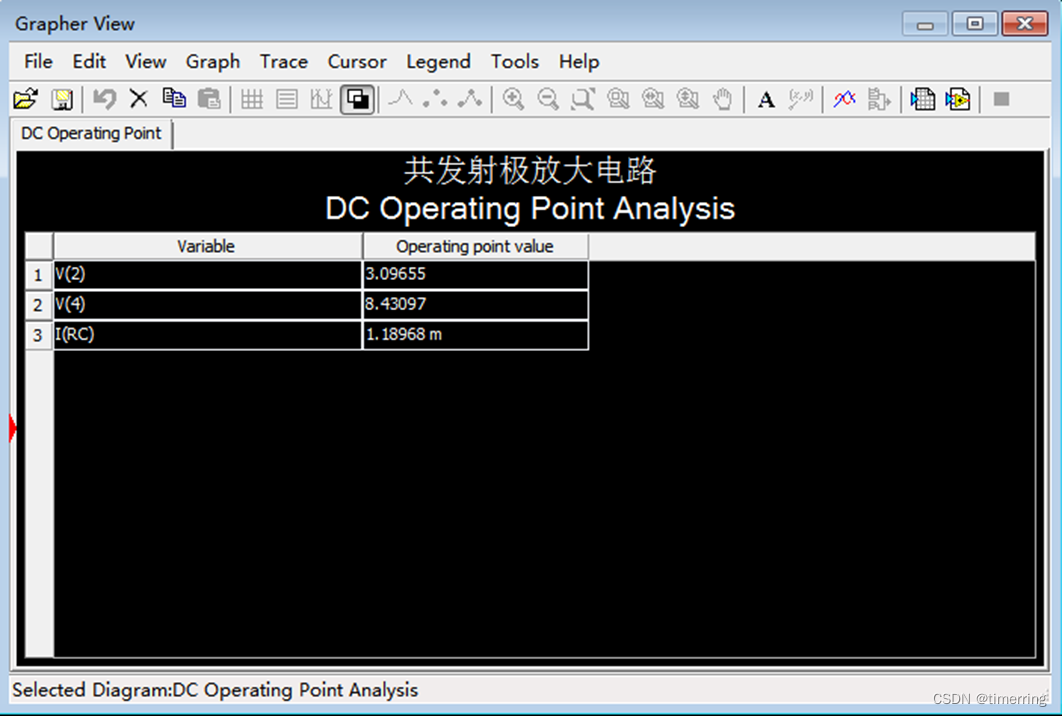Open the File menu
Viewport: 1062px width, 716px height.
[38, 62]
